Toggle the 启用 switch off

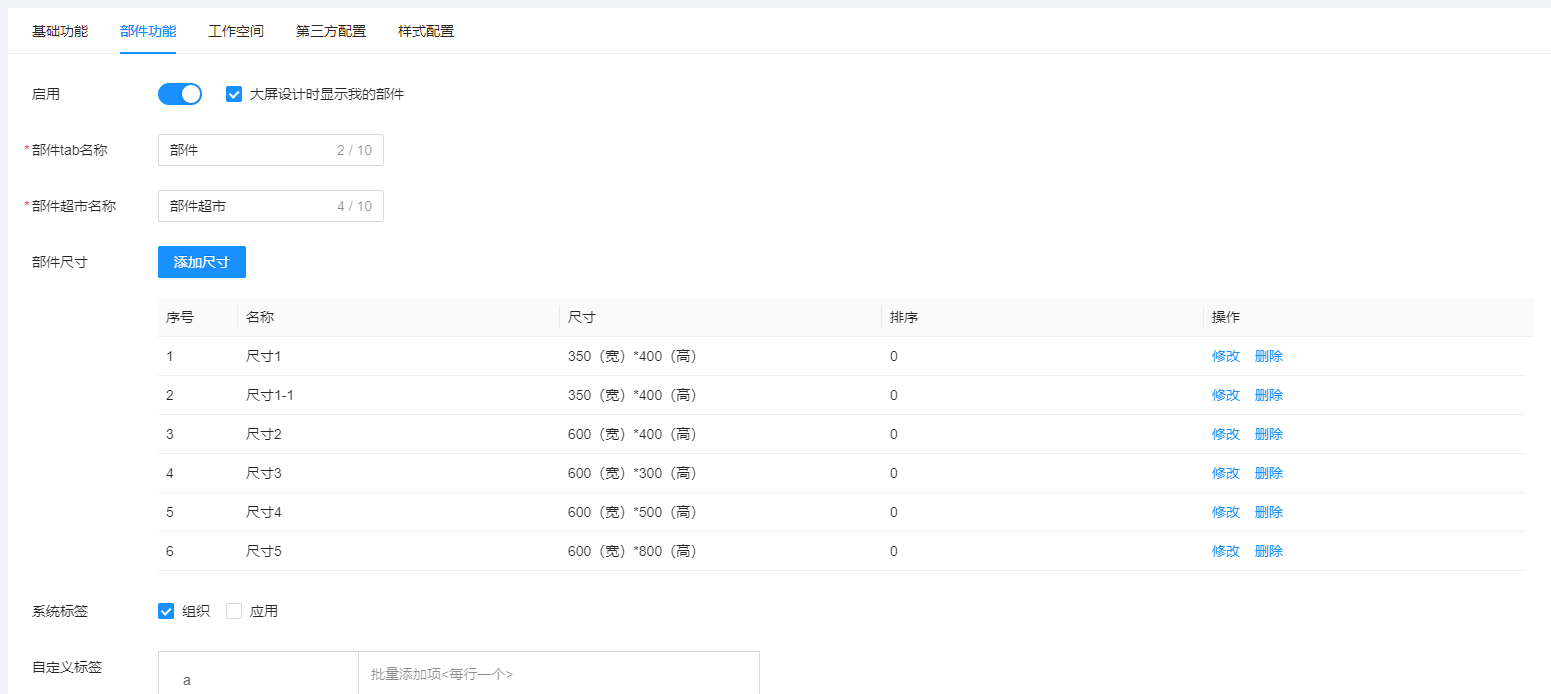[180, 94]
